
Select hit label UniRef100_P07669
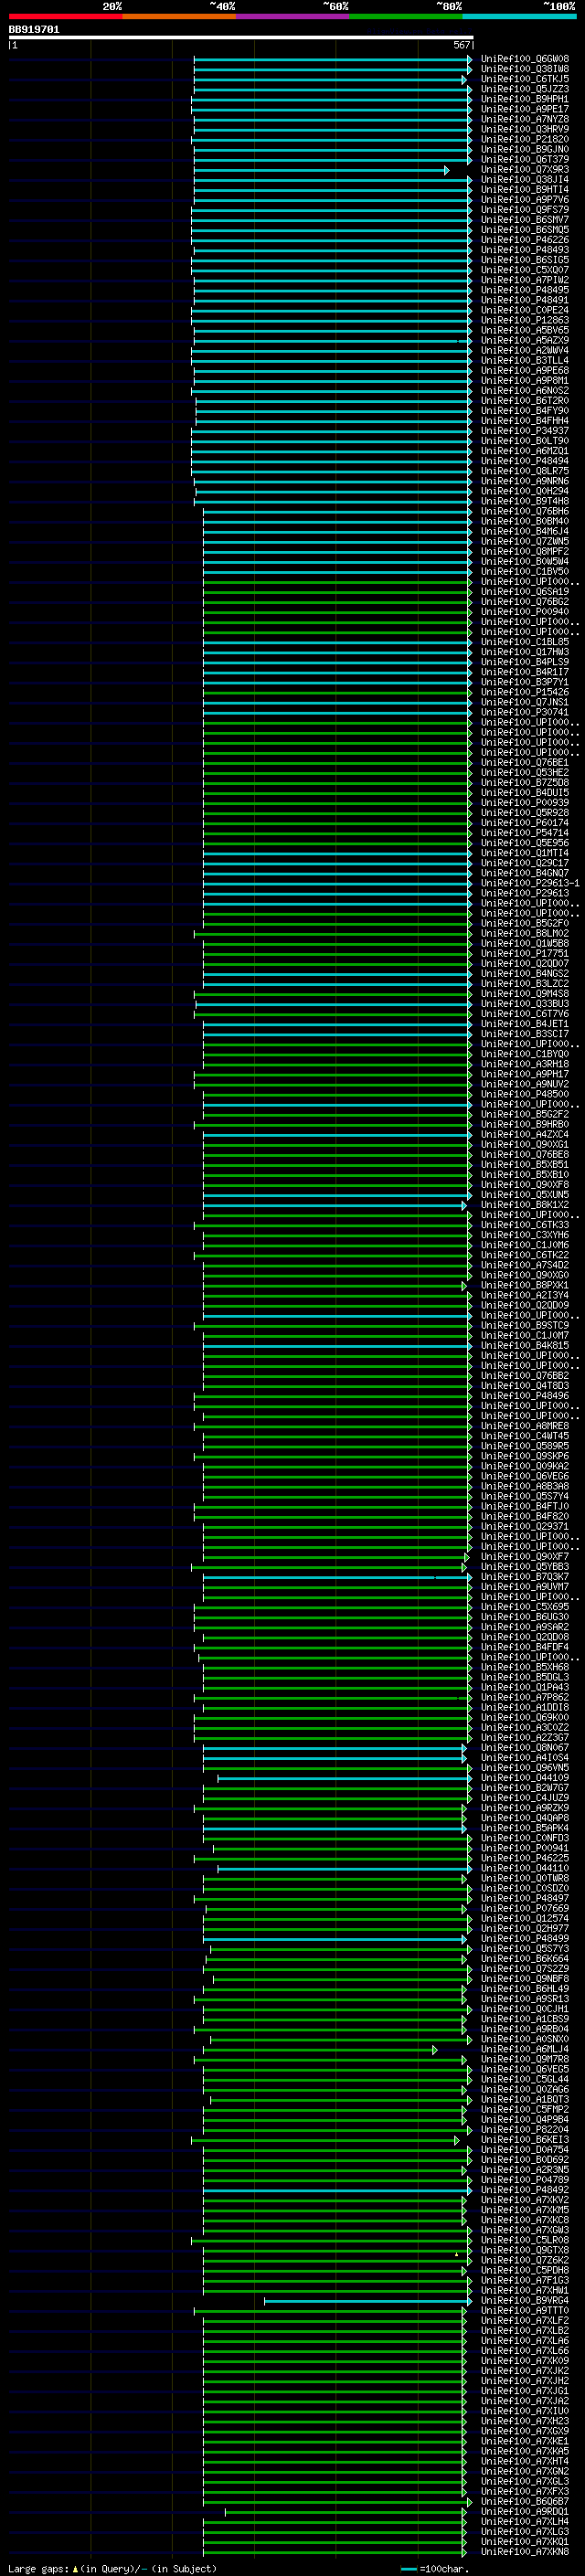525,1908
